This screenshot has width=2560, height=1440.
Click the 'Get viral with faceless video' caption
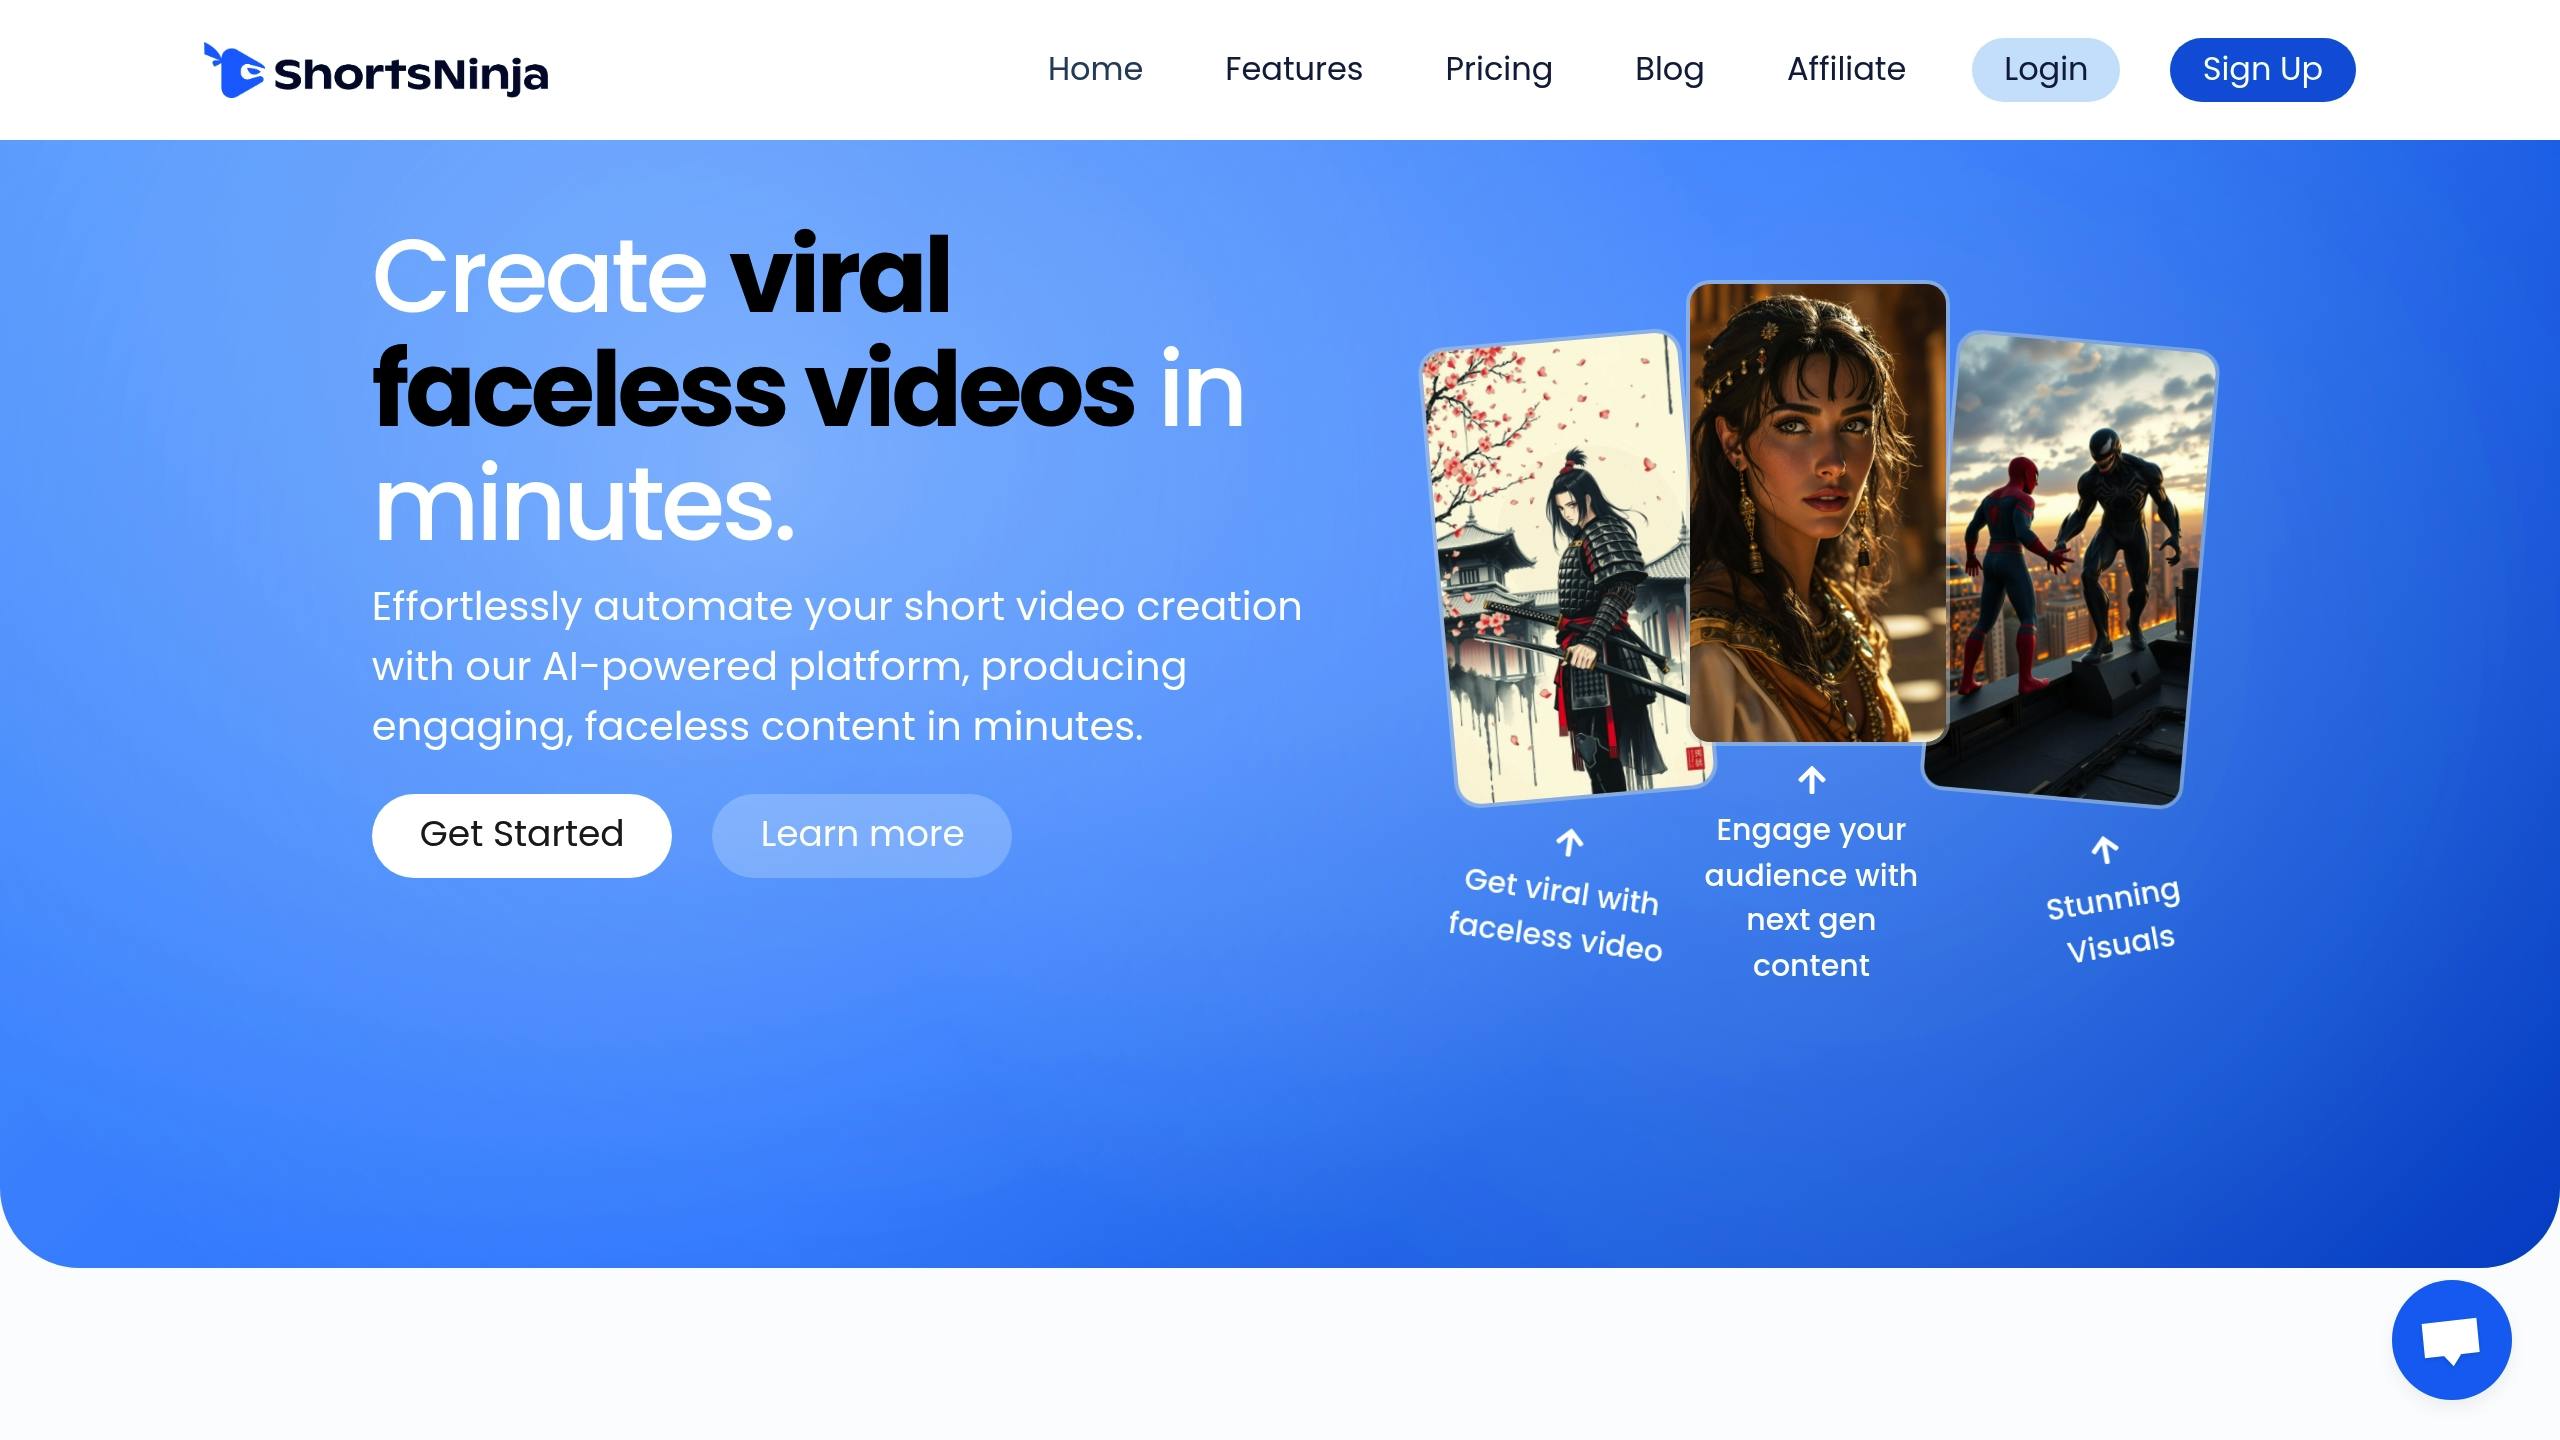click(1557, 914)
